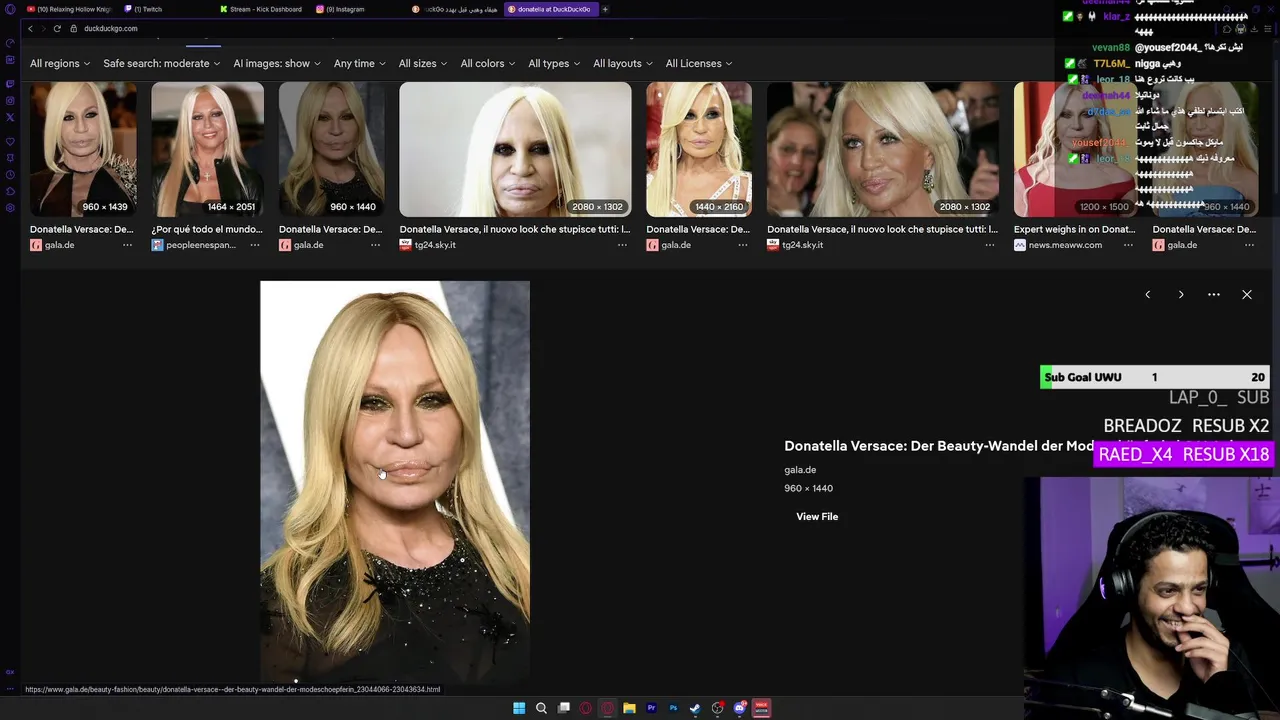
Task: Click the large preview image
Action: click(395, 482)
